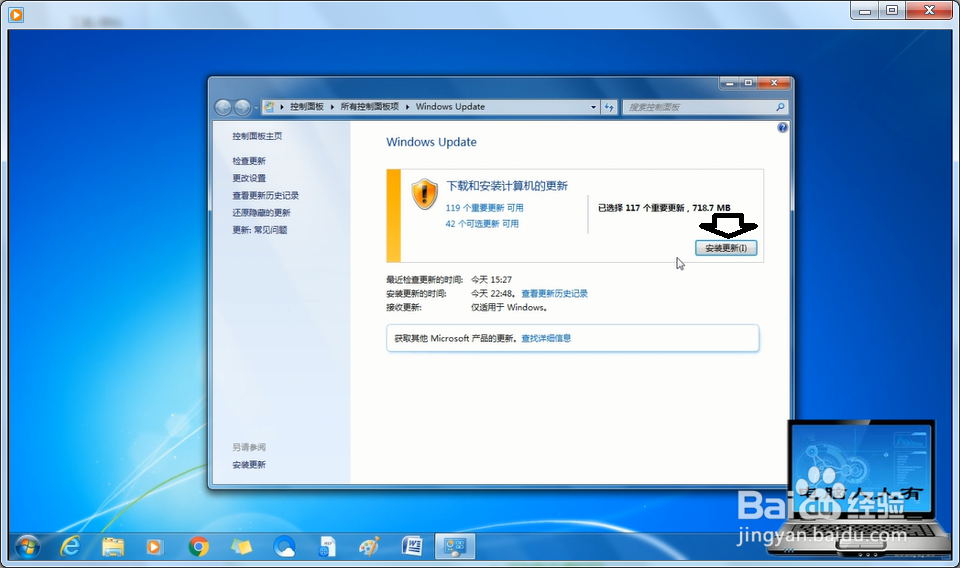The width and height of the screenshot is (960, 568).
Task: Open Windows Explorer folder from taskbar
Action: [x=113, y=547]
